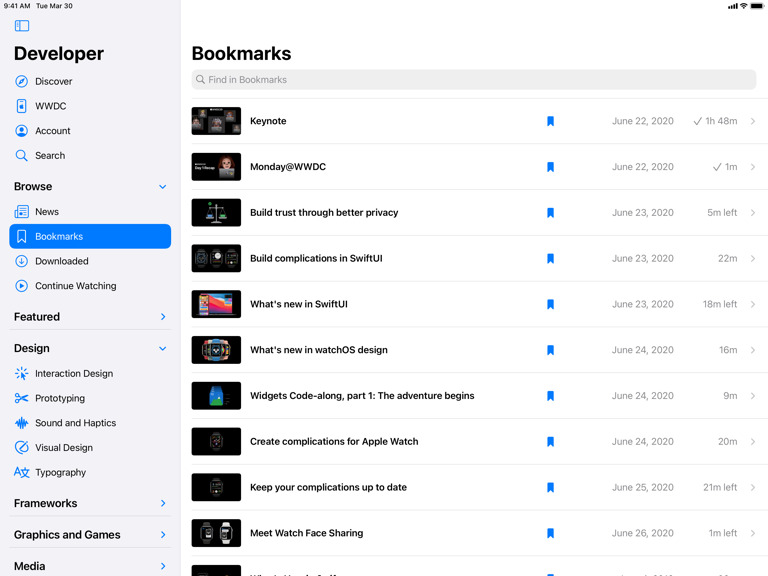Viewport: 768px width, 576px height.
Task: Expand the Graphics and Games section
Action: click(x=163, y=534)
